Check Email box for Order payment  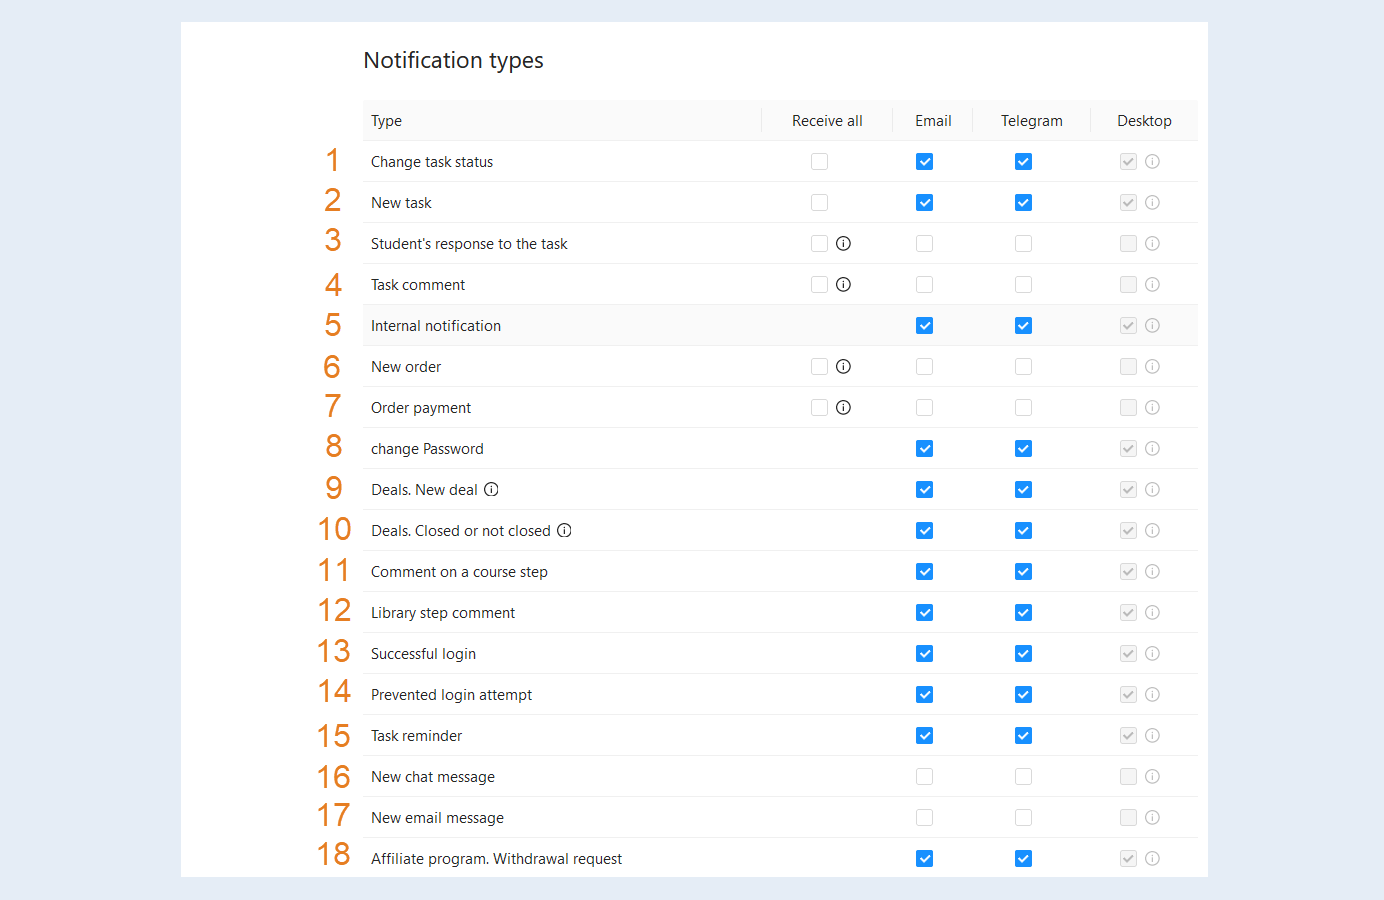(924, 407)
